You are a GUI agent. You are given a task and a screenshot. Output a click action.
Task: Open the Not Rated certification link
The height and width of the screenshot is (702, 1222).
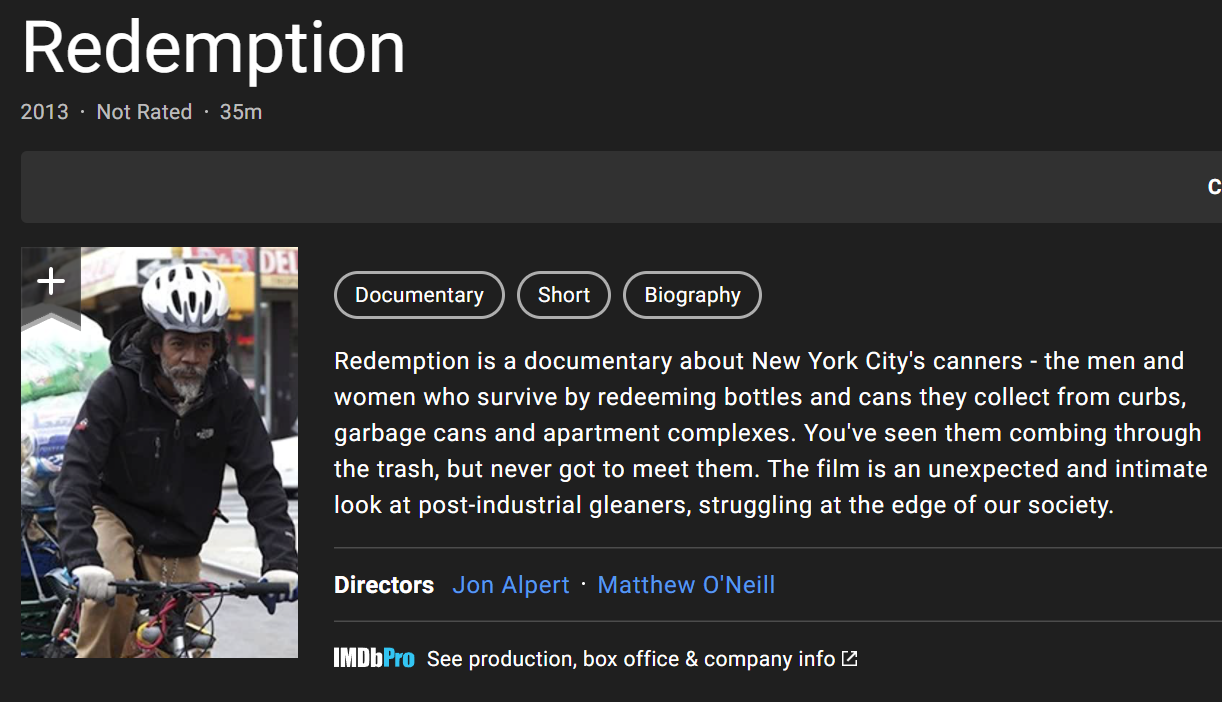[144, 112]
